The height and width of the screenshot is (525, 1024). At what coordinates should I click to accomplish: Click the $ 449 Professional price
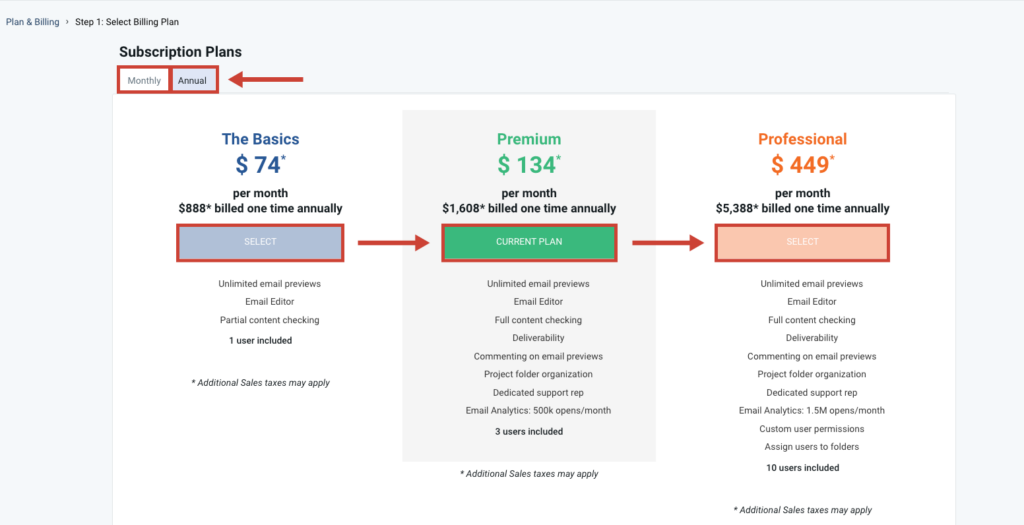tap(802, 165)
